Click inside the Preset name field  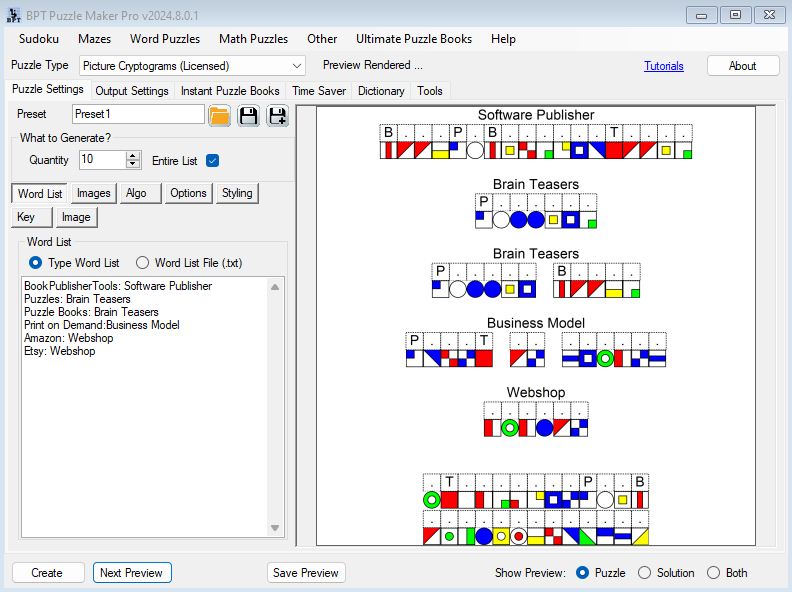click(138, 114)
